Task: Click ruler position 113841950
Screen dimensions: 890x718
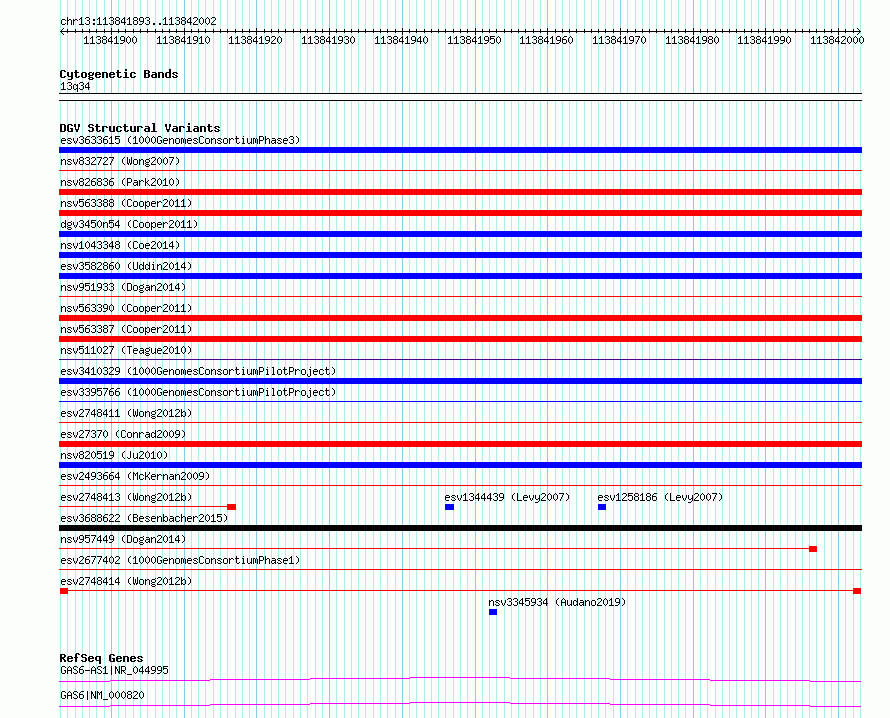Action: (475, 40)
